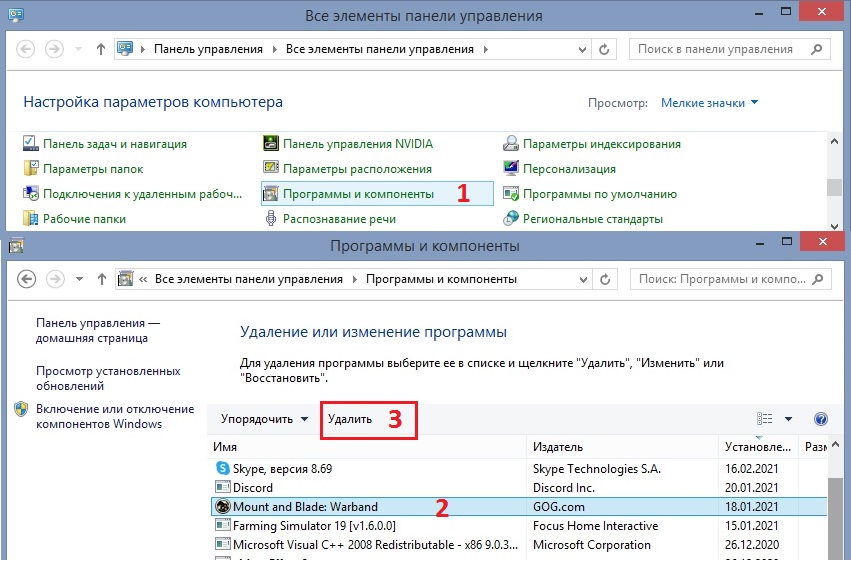Open view options dropdown arrow in programs toolbar
The height and width of the screenshot is (563, 851).
(x=788, y=419)
